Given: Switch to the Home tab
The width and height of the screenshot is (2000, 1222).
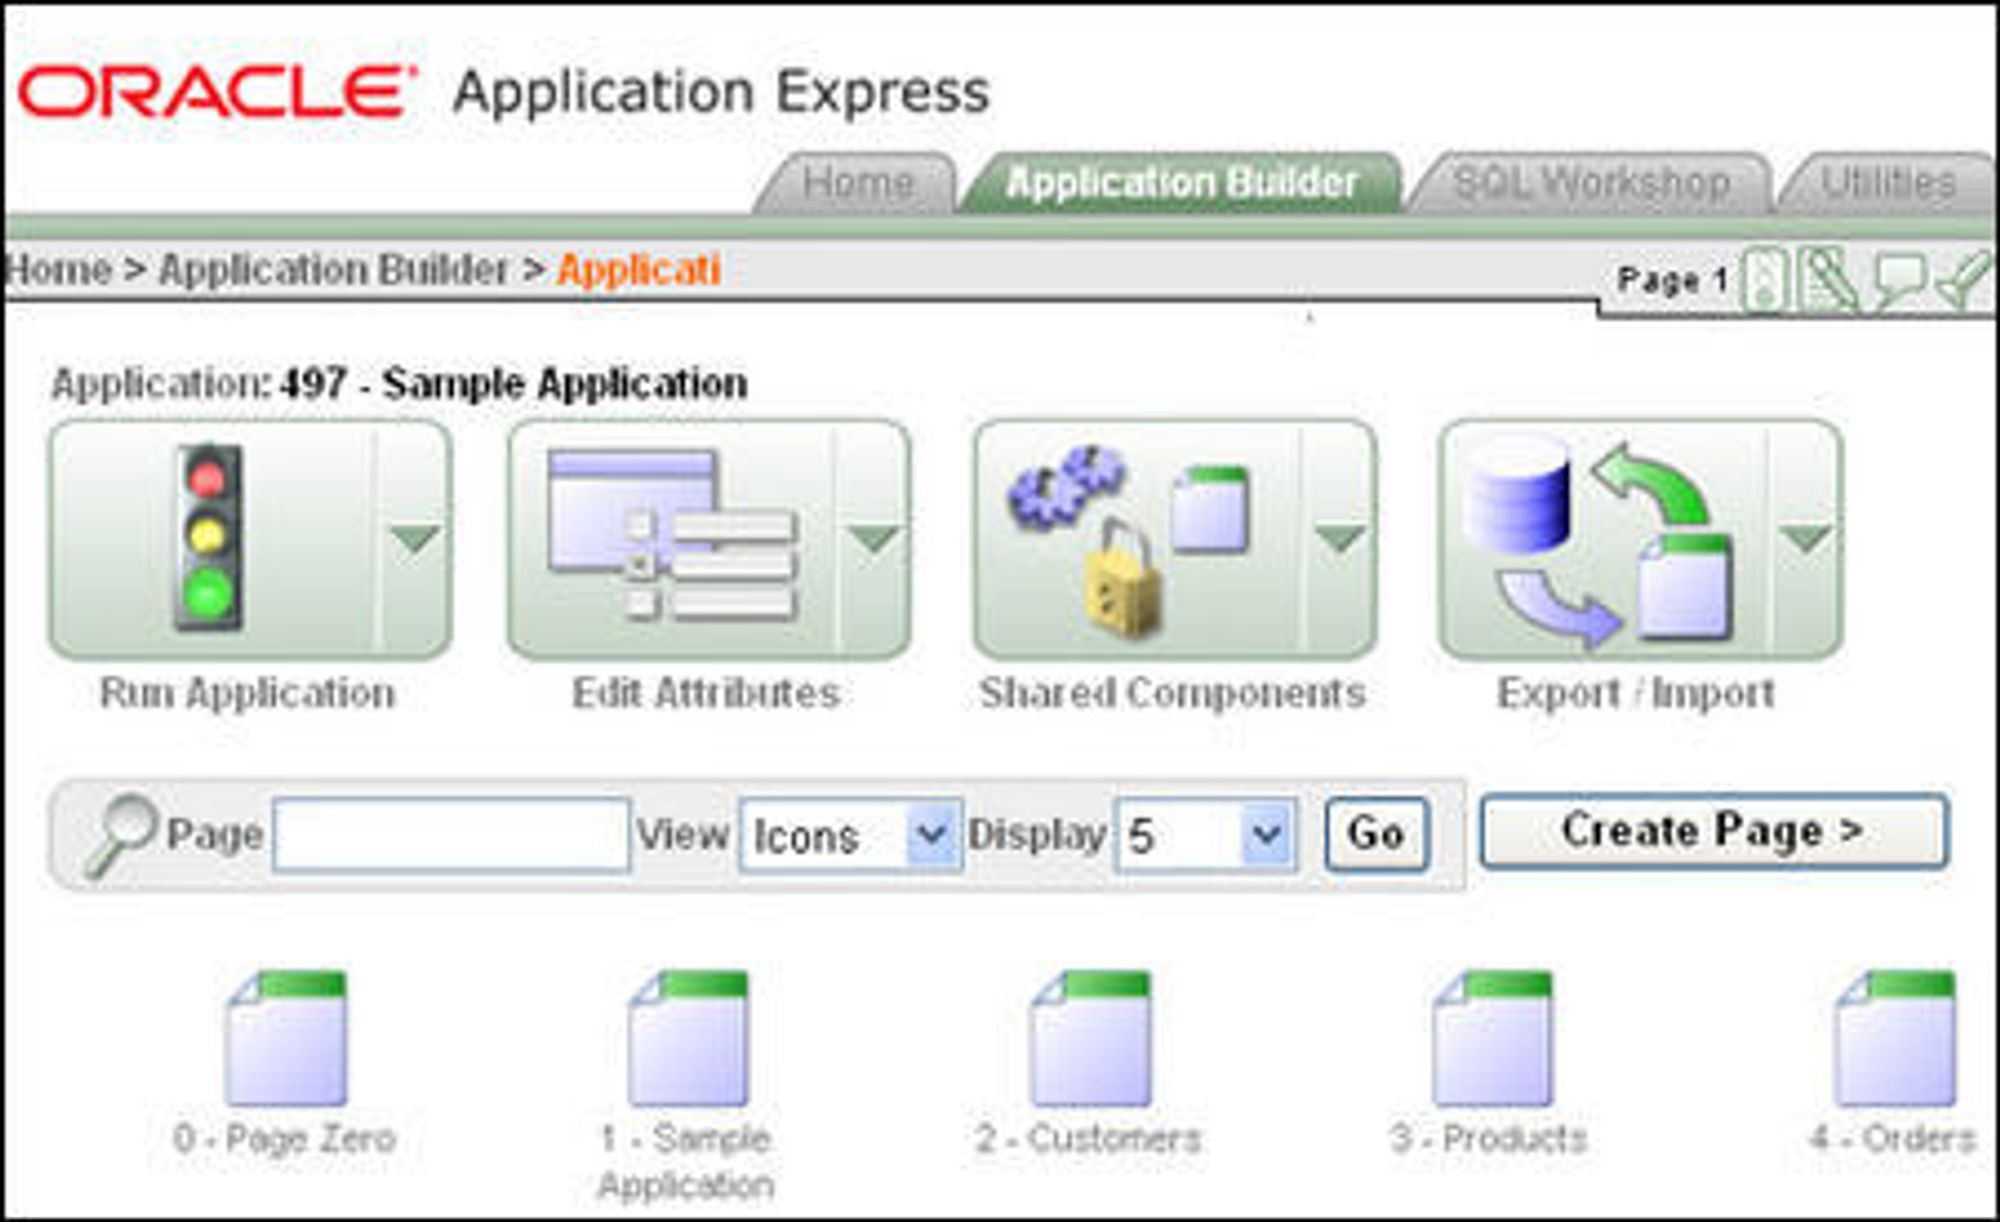Looking at the screenshot, I should 857,183.
